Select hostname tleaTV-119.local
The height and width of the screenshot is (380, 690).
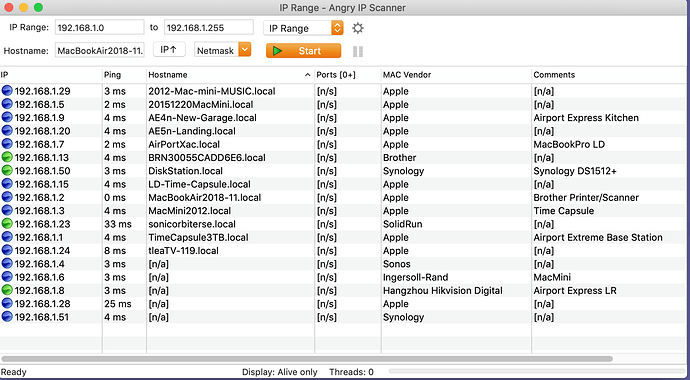pos(184,250)
